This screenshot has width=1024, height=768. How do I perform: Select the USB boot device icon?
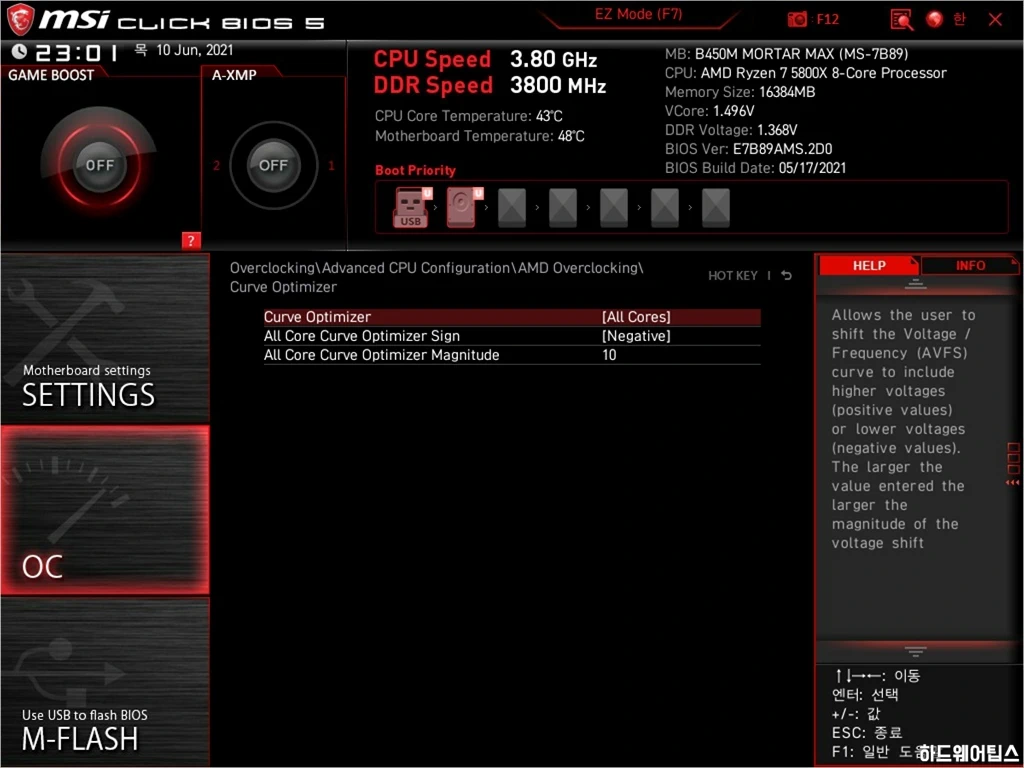[412, 207]
